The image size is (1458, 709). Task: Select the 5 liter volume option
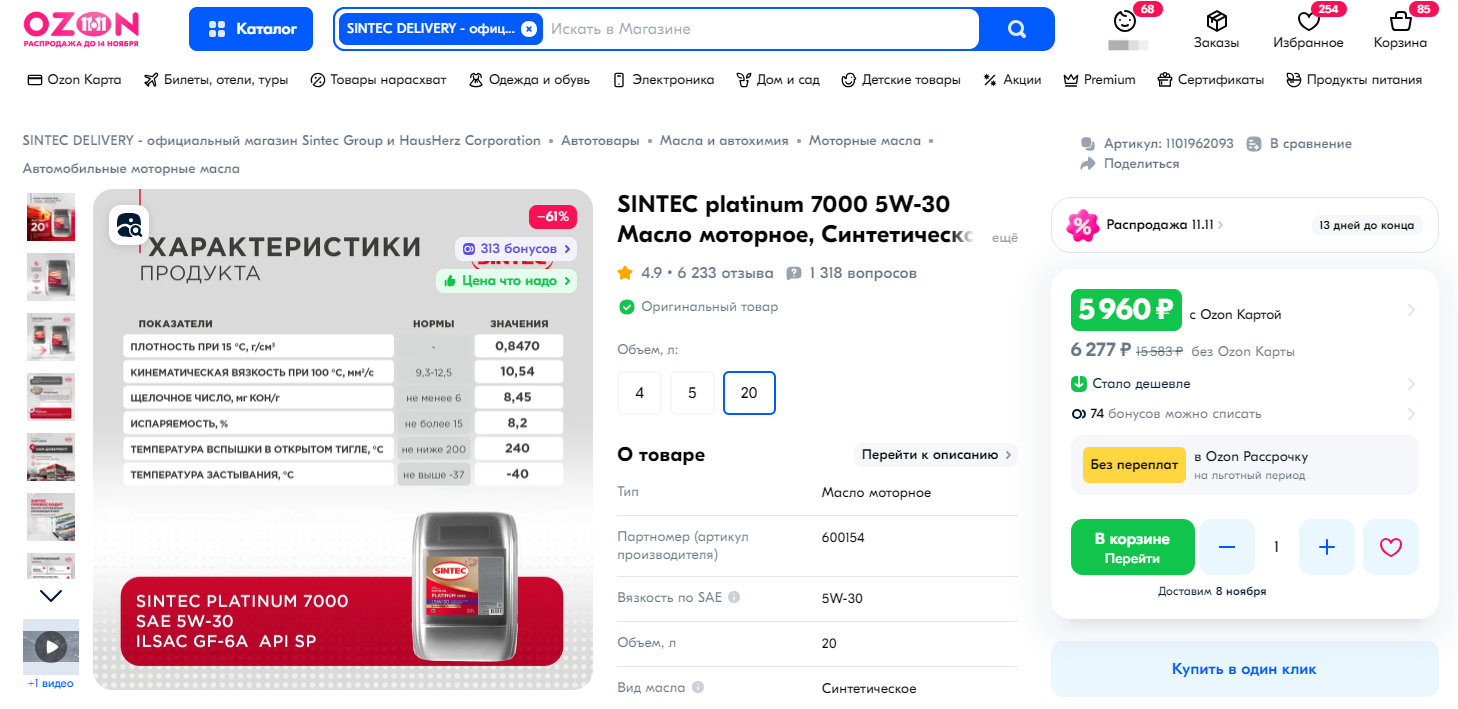(x=692, y=393)
